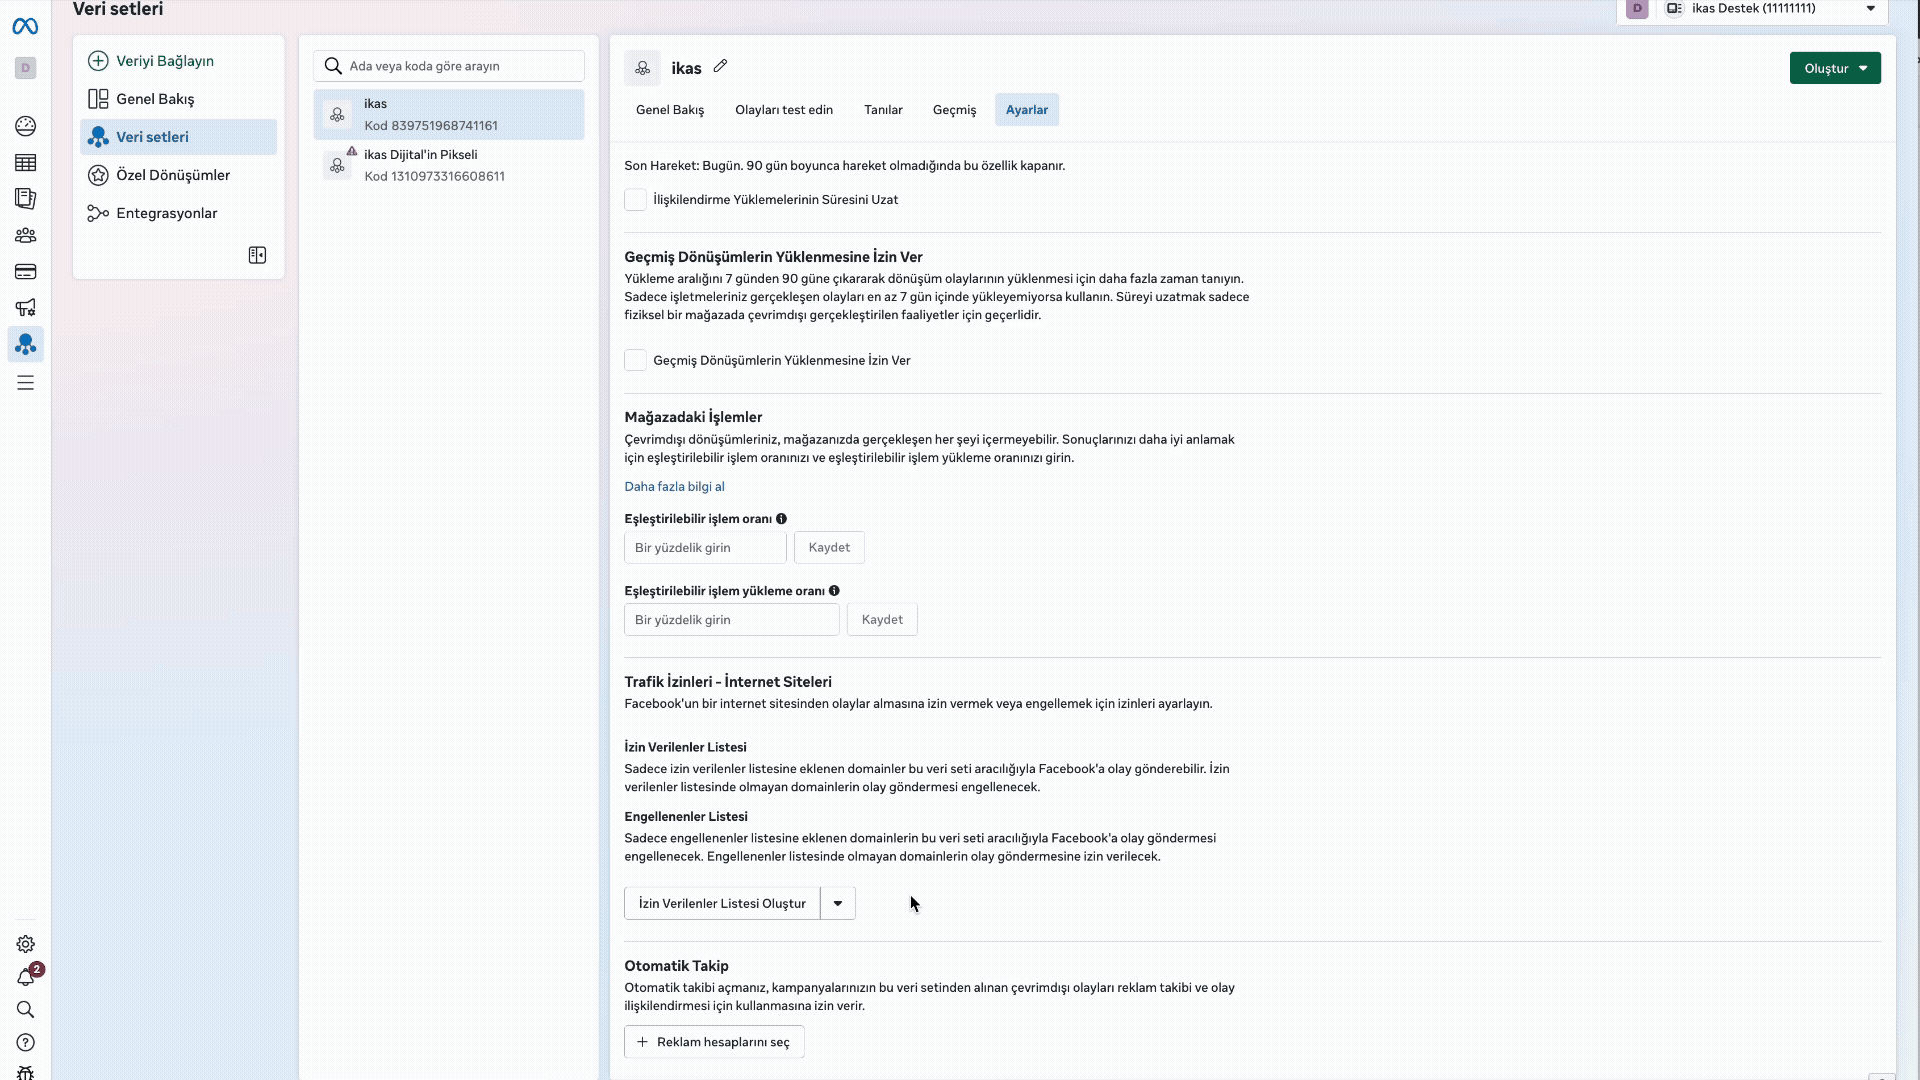Collapse the Veri setleri sidebar panel
This screenshot has width=1920, height=1080.
coord(256,255)
